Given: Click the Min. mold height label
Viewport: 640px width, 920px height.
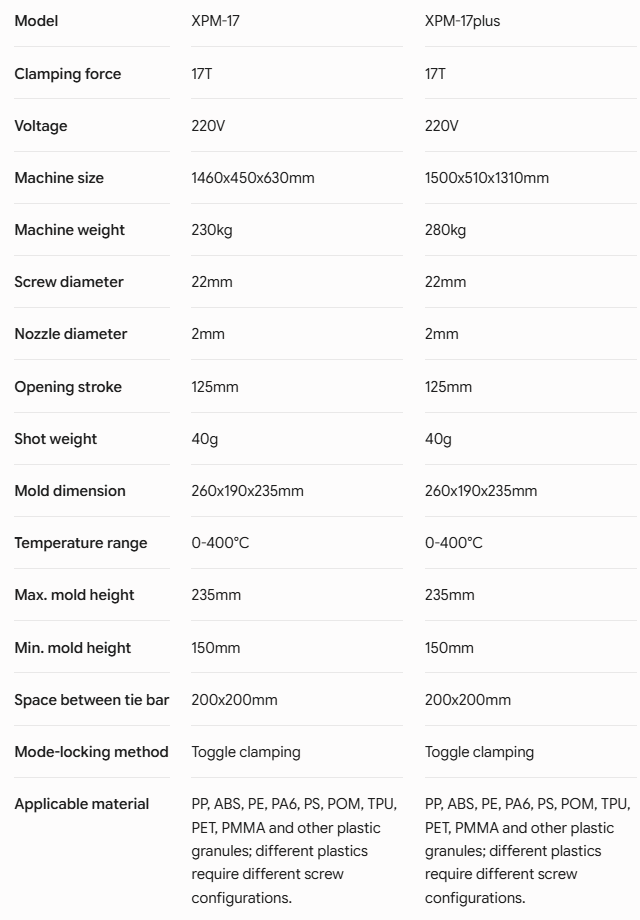Looking at the screenshot, I should click(x=73, y=648).
